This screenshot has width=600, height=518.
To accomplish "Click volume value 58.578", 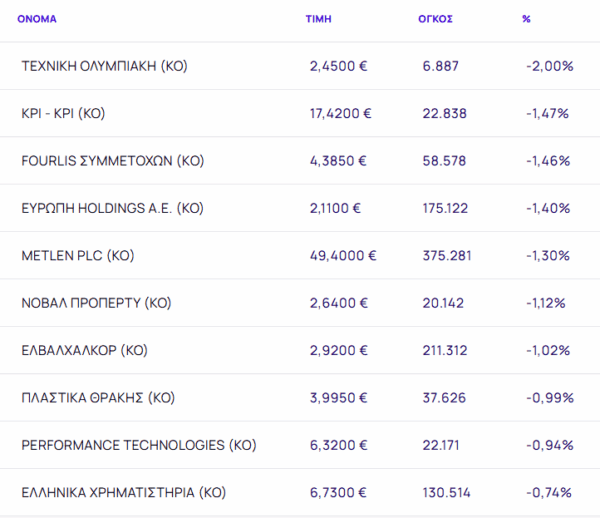I will click(x=444, y=161).
